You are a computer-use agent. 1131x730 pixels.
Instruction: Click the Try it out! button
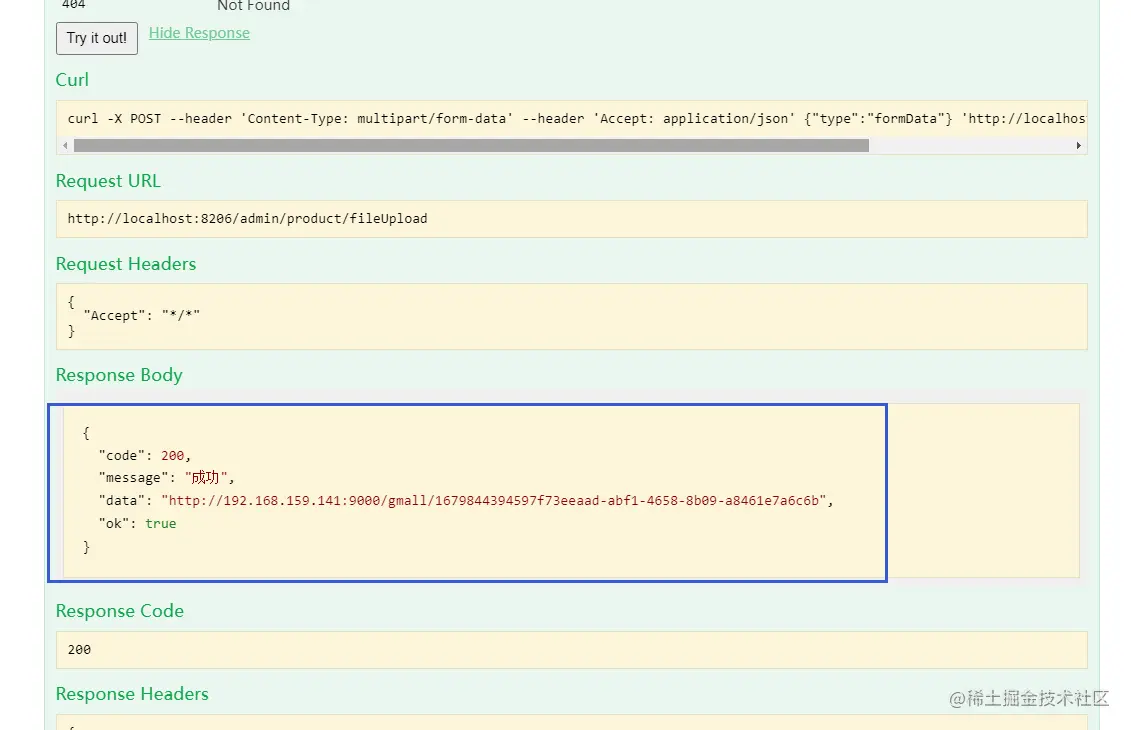(x=97, y=38)
